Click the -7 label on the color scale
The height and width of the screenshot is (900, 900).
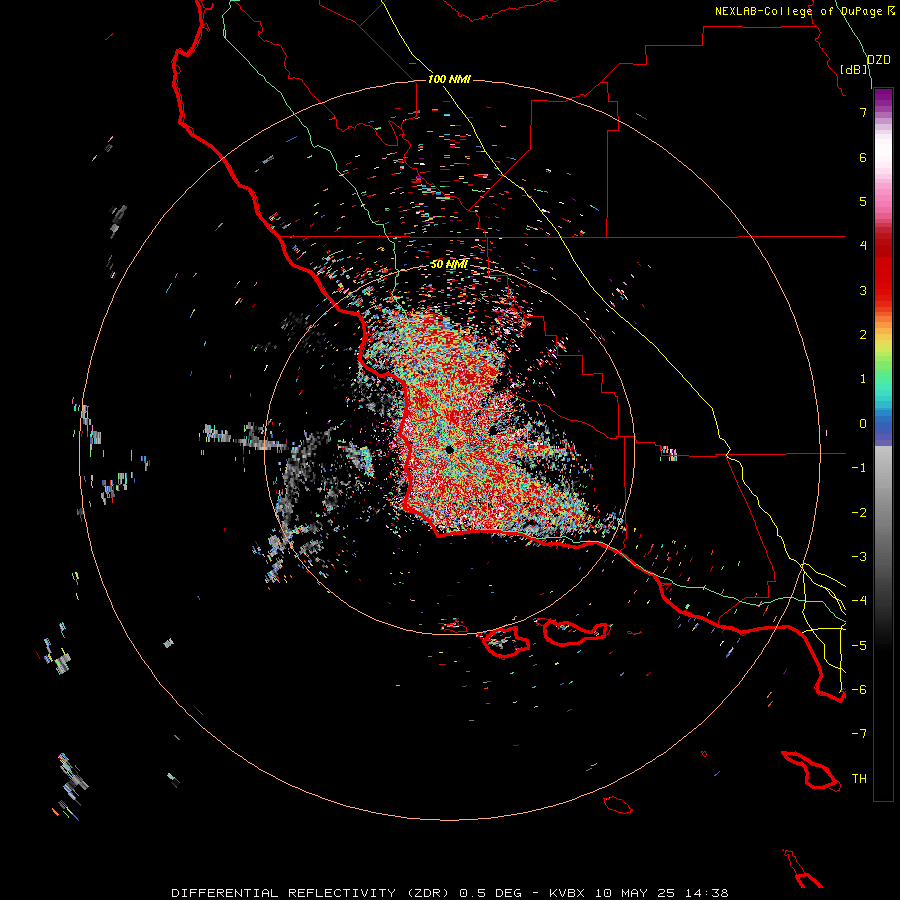pyautogui.click(x=859, y=734)
